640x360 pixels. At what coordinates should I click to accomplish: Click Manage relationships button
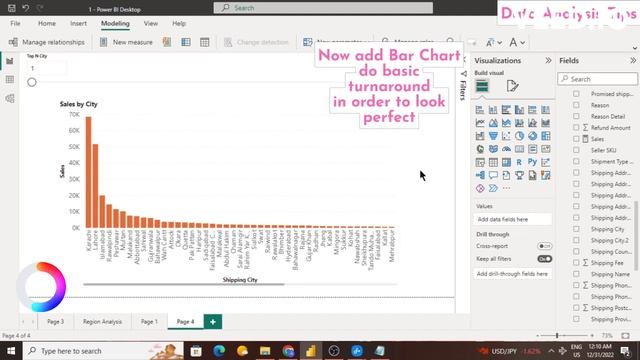[x=47, y=42]
